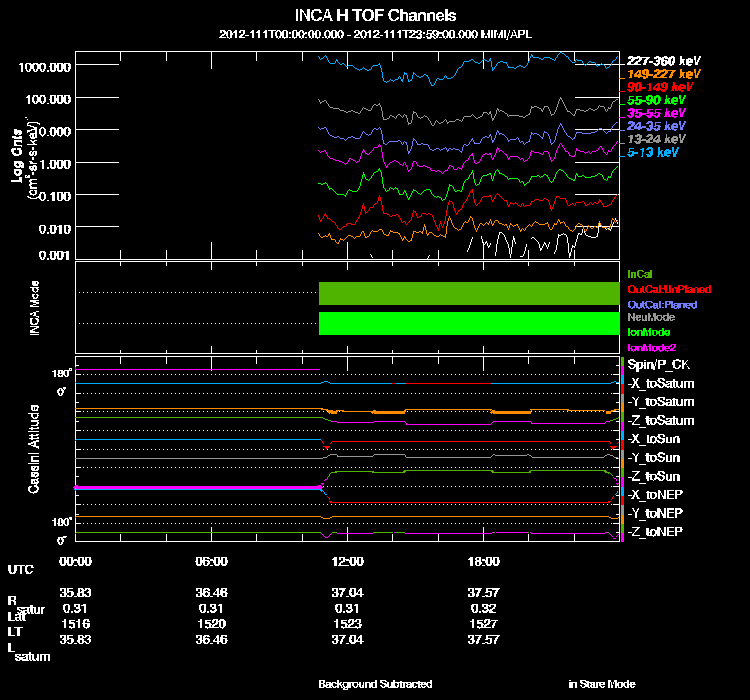Click the 'UTC' row header
Viewport: 750px width, 700px height.
coord(21,569)
